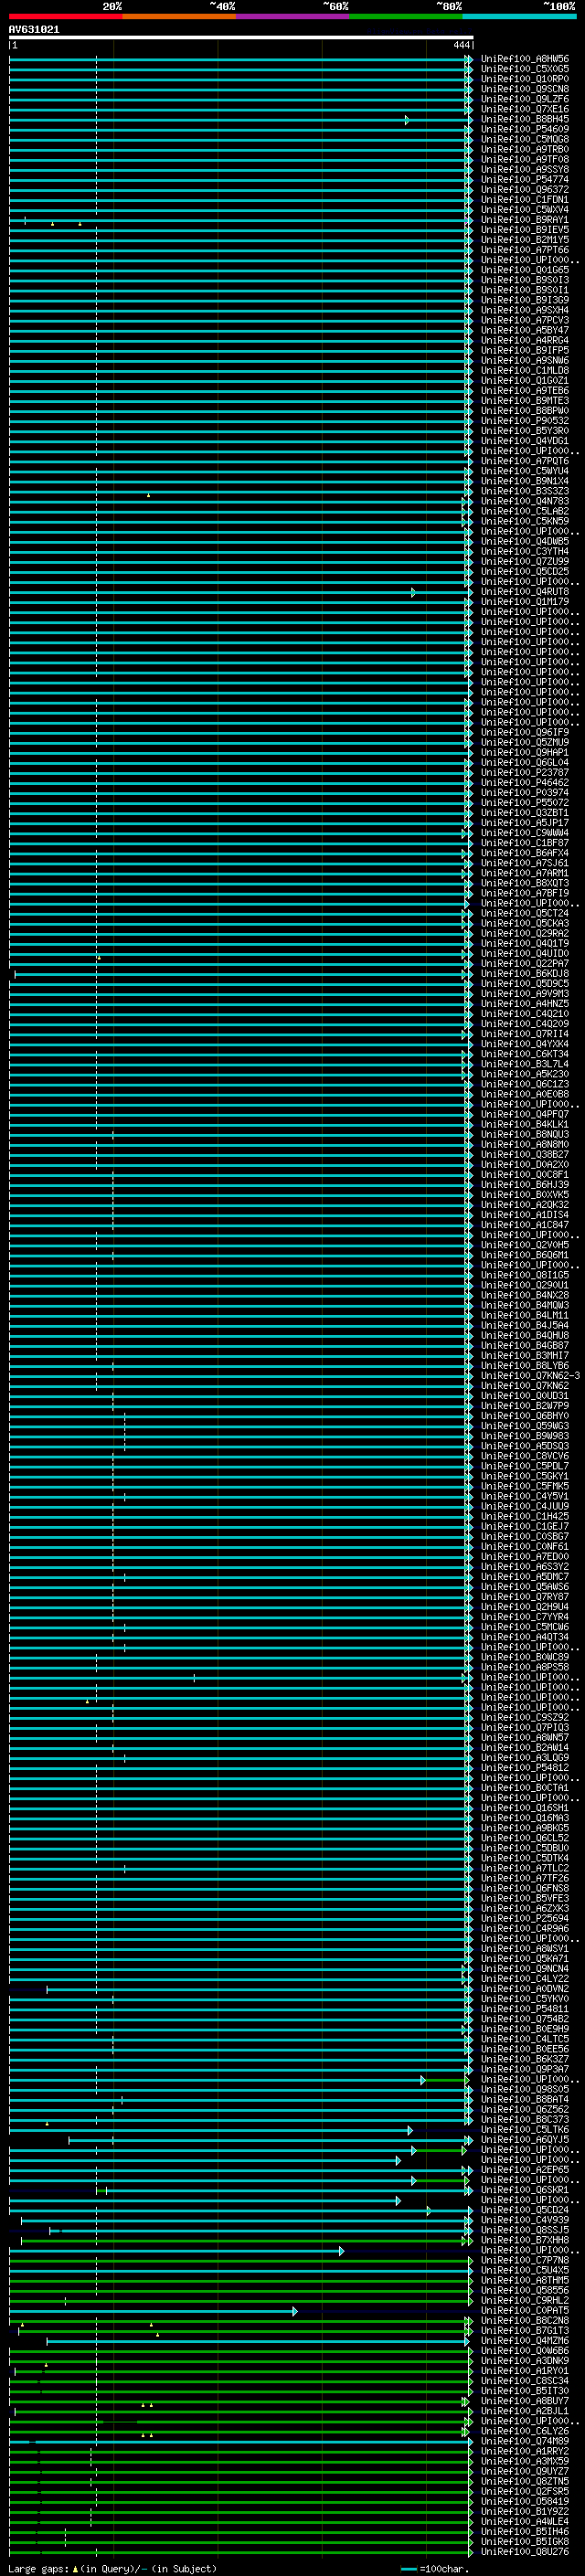Click the =100char. scale legend

click(434, 2568)
